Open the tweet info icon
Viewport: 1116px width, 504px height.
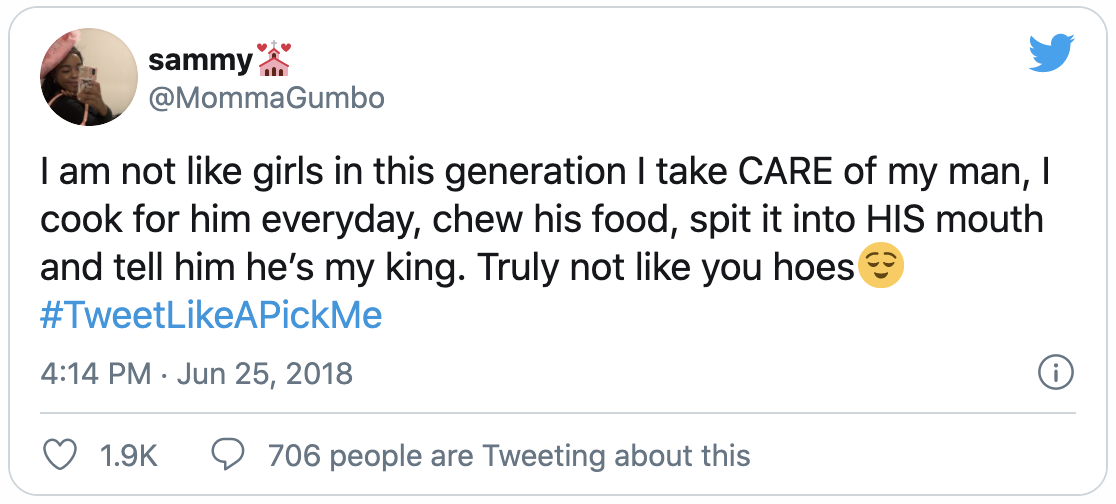click(1056, 373)
